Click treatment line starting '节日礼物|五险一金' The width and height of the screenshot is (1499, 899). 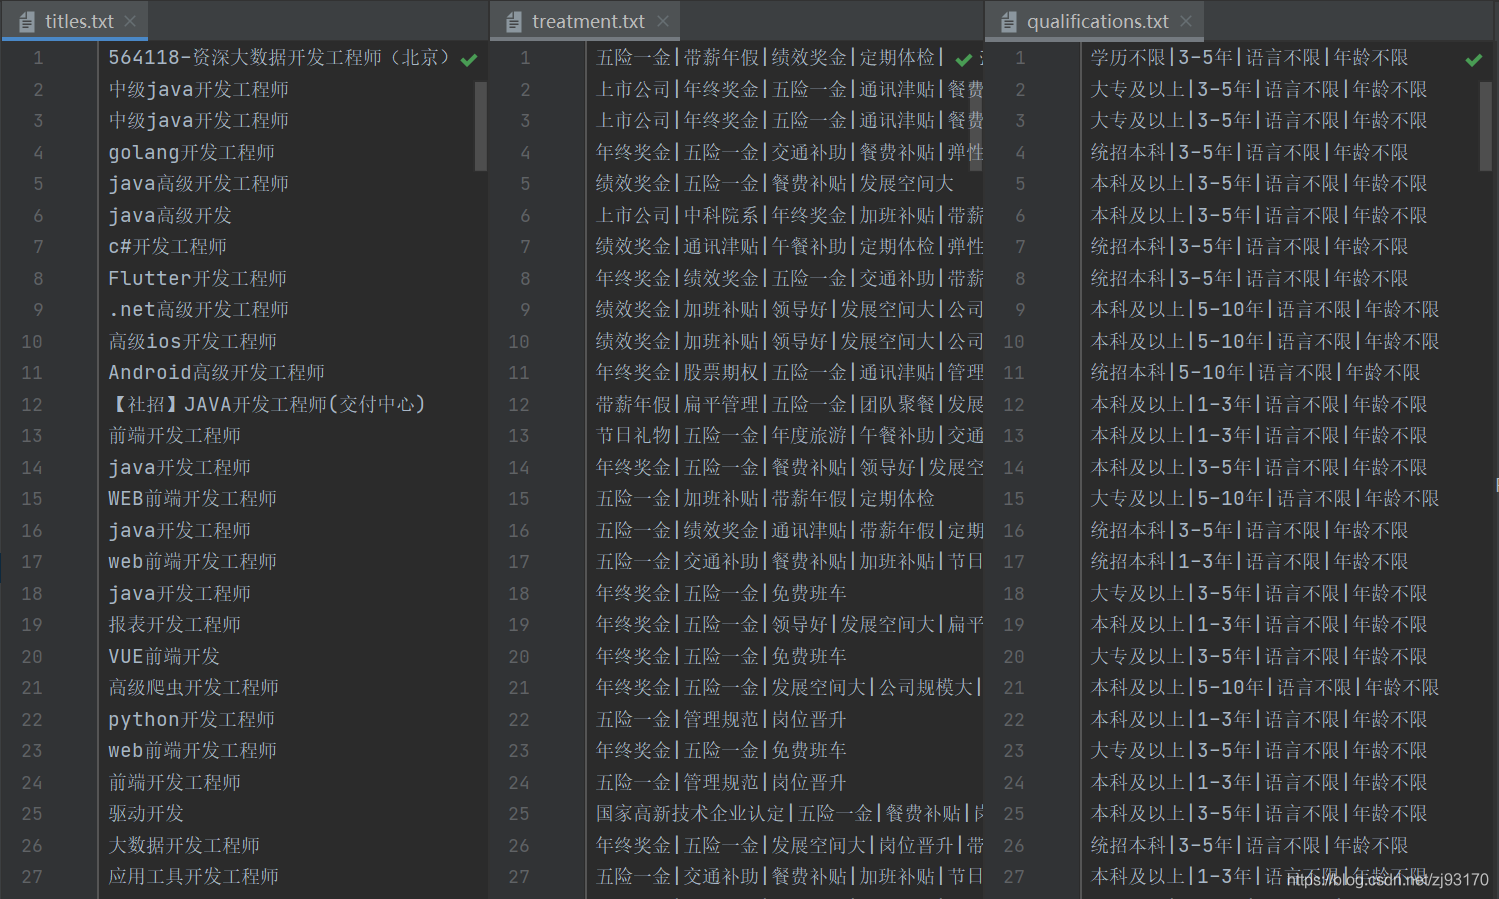[x=790, y=436]
